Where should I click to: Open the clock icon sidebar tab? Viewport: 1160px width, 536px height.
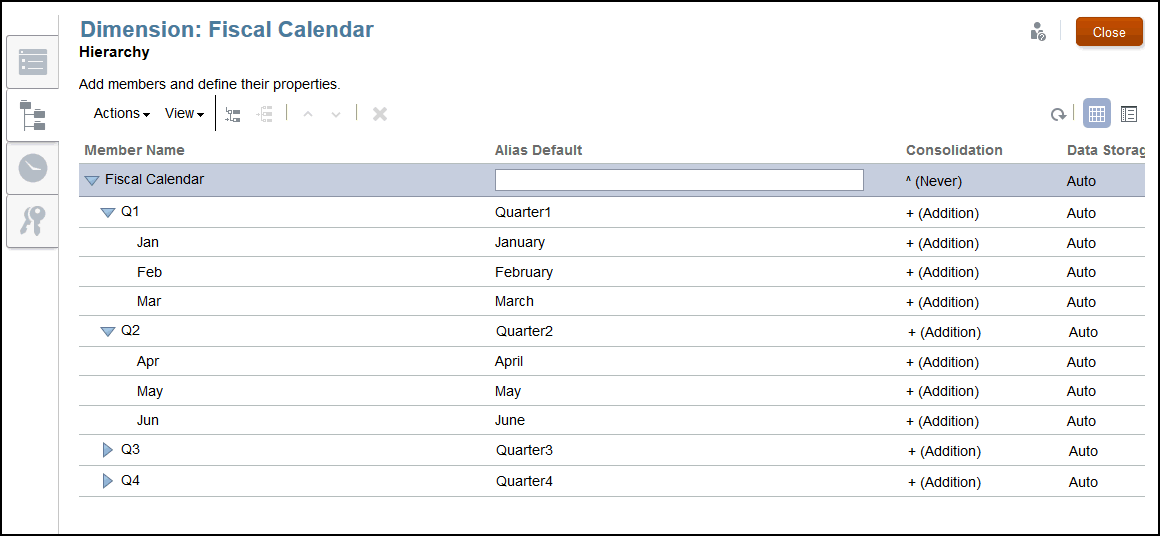[33, 168]
